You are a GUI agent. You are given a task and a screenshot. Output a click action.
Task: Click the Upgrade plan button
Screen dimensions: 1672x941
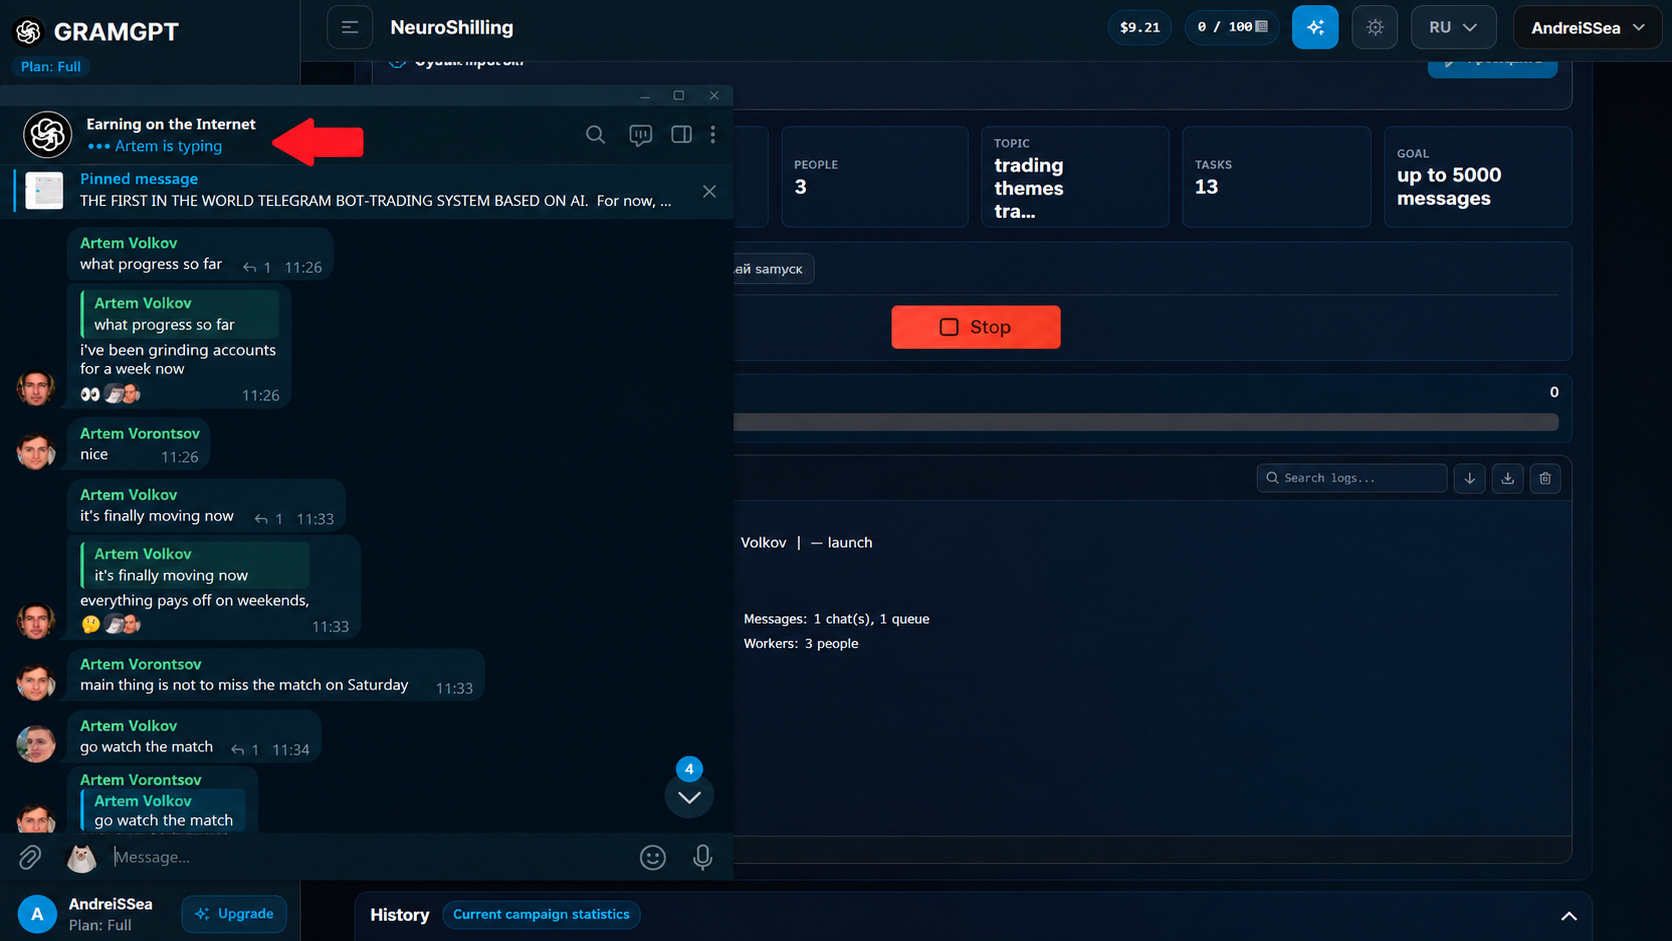tap(234, 914)
